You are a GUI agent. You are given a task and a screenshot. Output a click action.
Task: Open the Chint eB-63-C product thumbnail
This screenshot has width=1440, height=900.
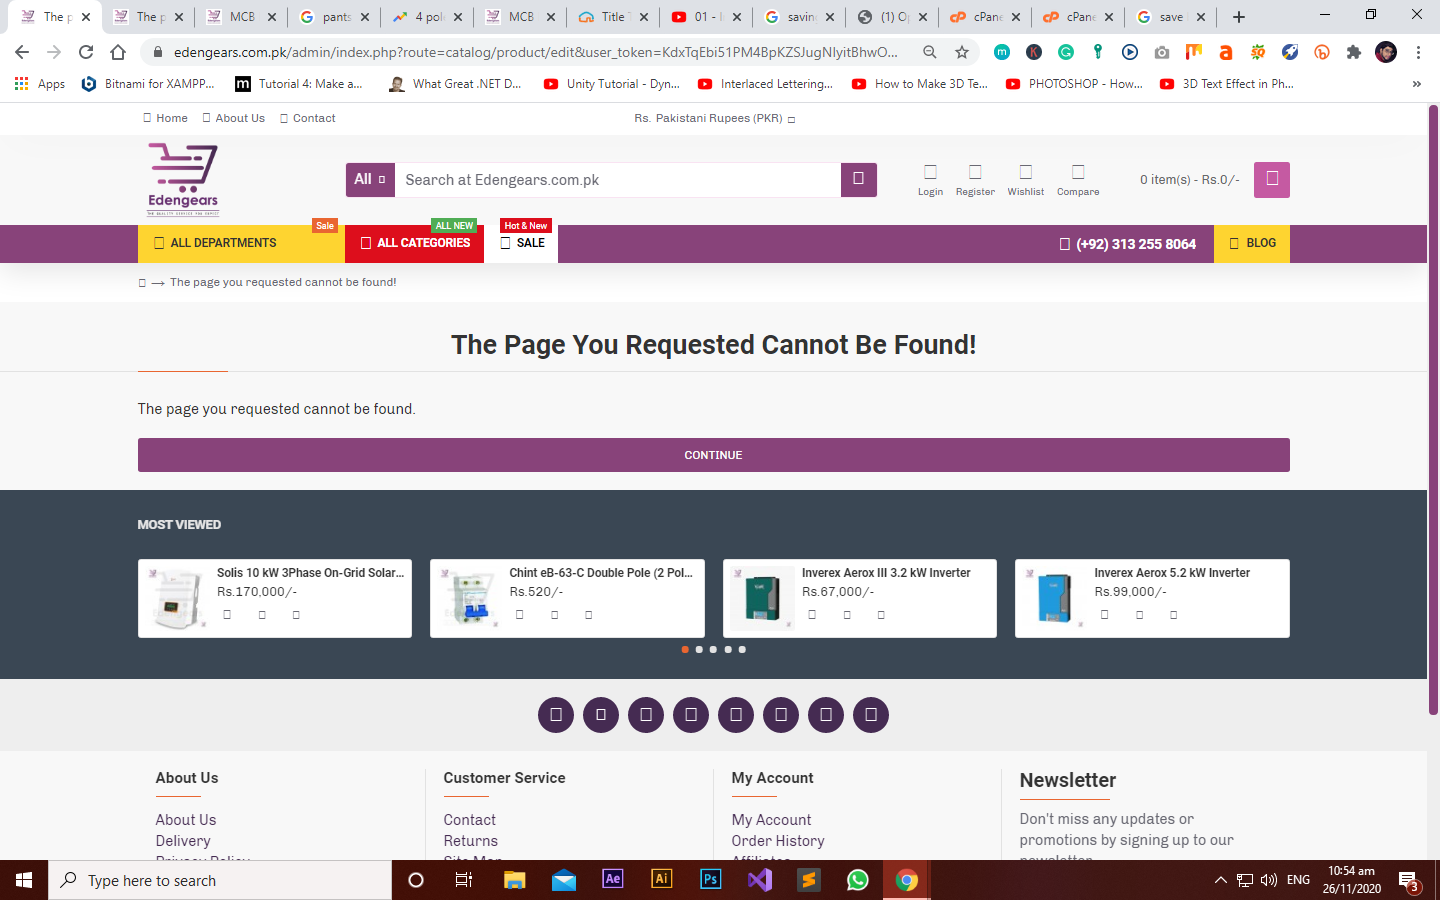[471, 598]
